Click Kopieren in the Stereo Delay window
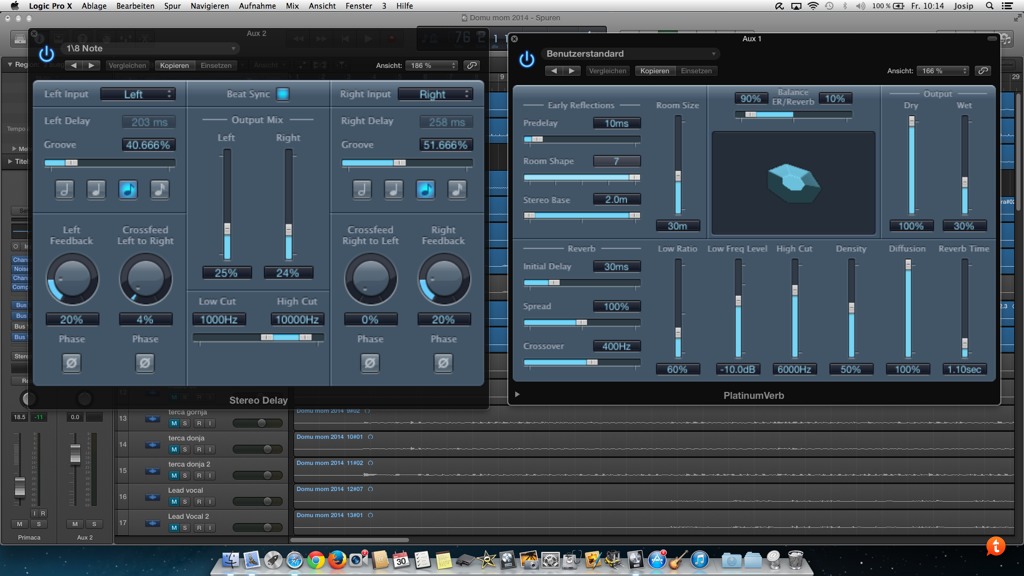This screenshot has height=576, width=1024. tap(174, 65)
